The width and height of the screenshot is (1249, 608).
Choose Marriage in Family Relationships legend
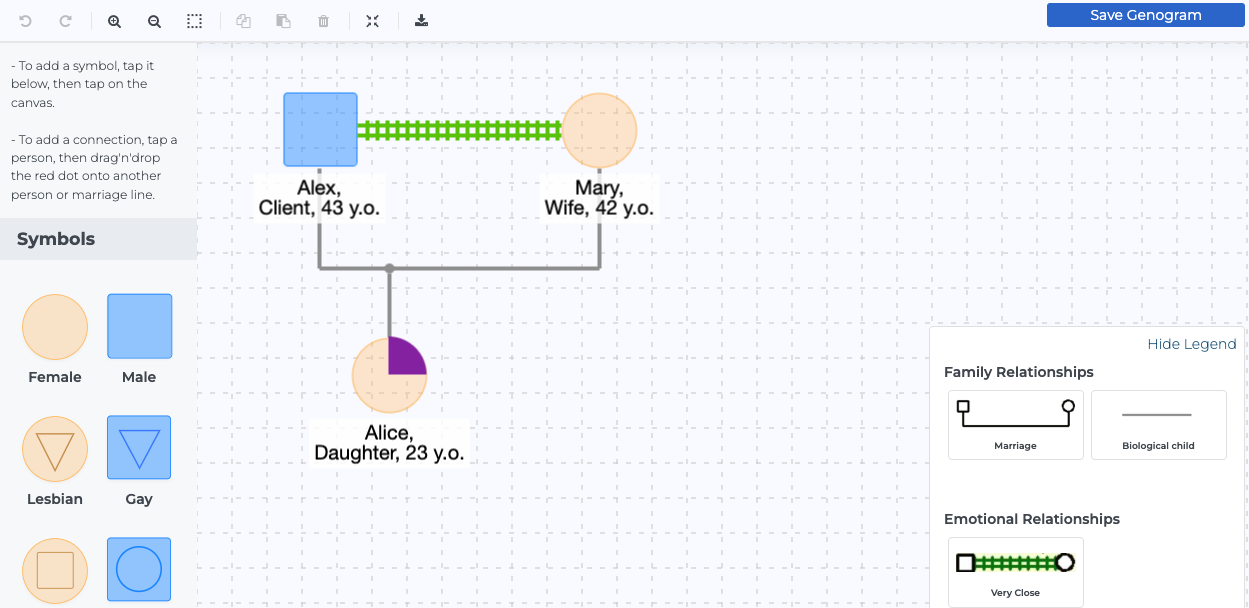tap(1016, 425)
